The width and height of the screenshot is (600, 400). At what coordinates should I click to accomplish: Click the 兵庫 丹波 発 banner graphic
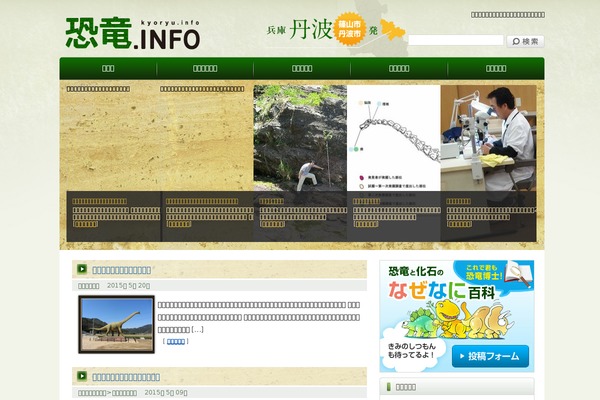coord(336,29)
